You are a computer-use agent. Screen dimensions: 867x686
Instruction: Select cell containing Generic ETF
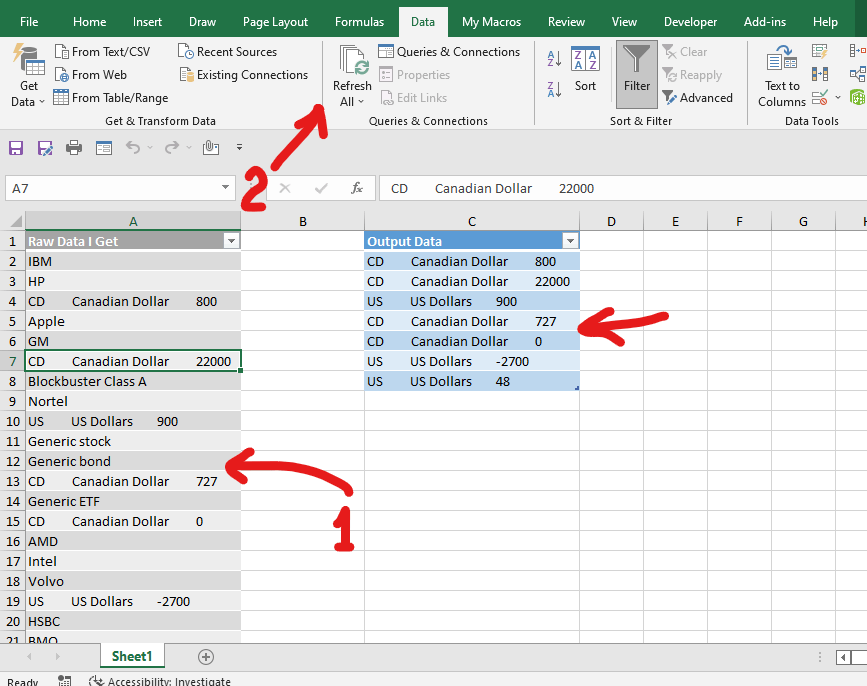tap(133, 501)
